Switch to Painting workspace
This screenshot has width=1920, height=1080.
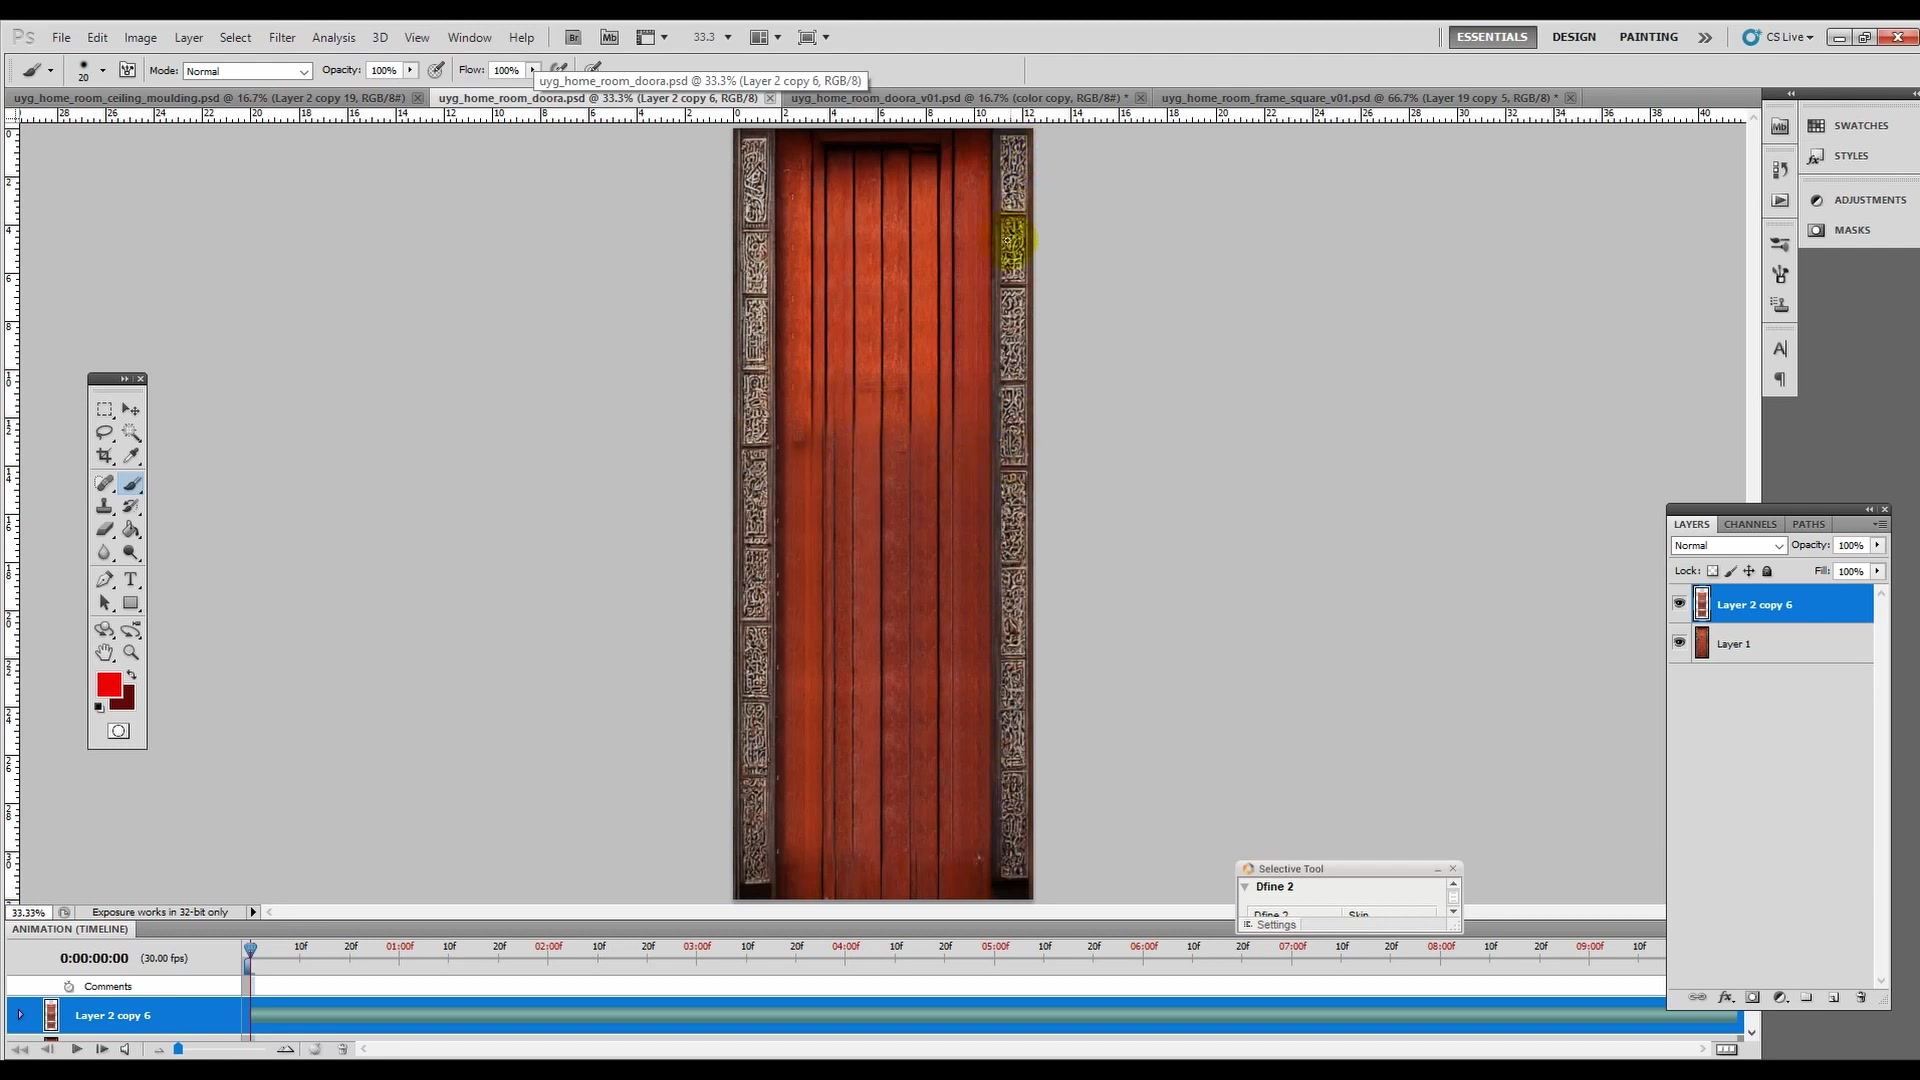1649,37
